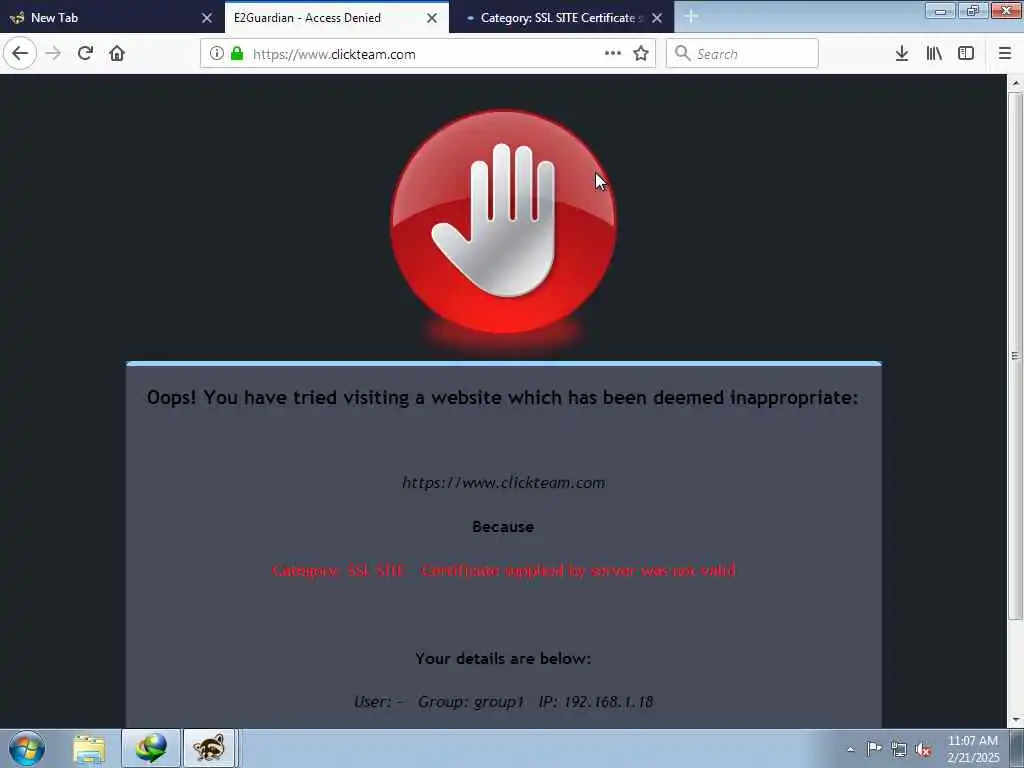Click the muted volume tray icon
The width and height of the screenshot is (1024, 768).
(923, 749)
